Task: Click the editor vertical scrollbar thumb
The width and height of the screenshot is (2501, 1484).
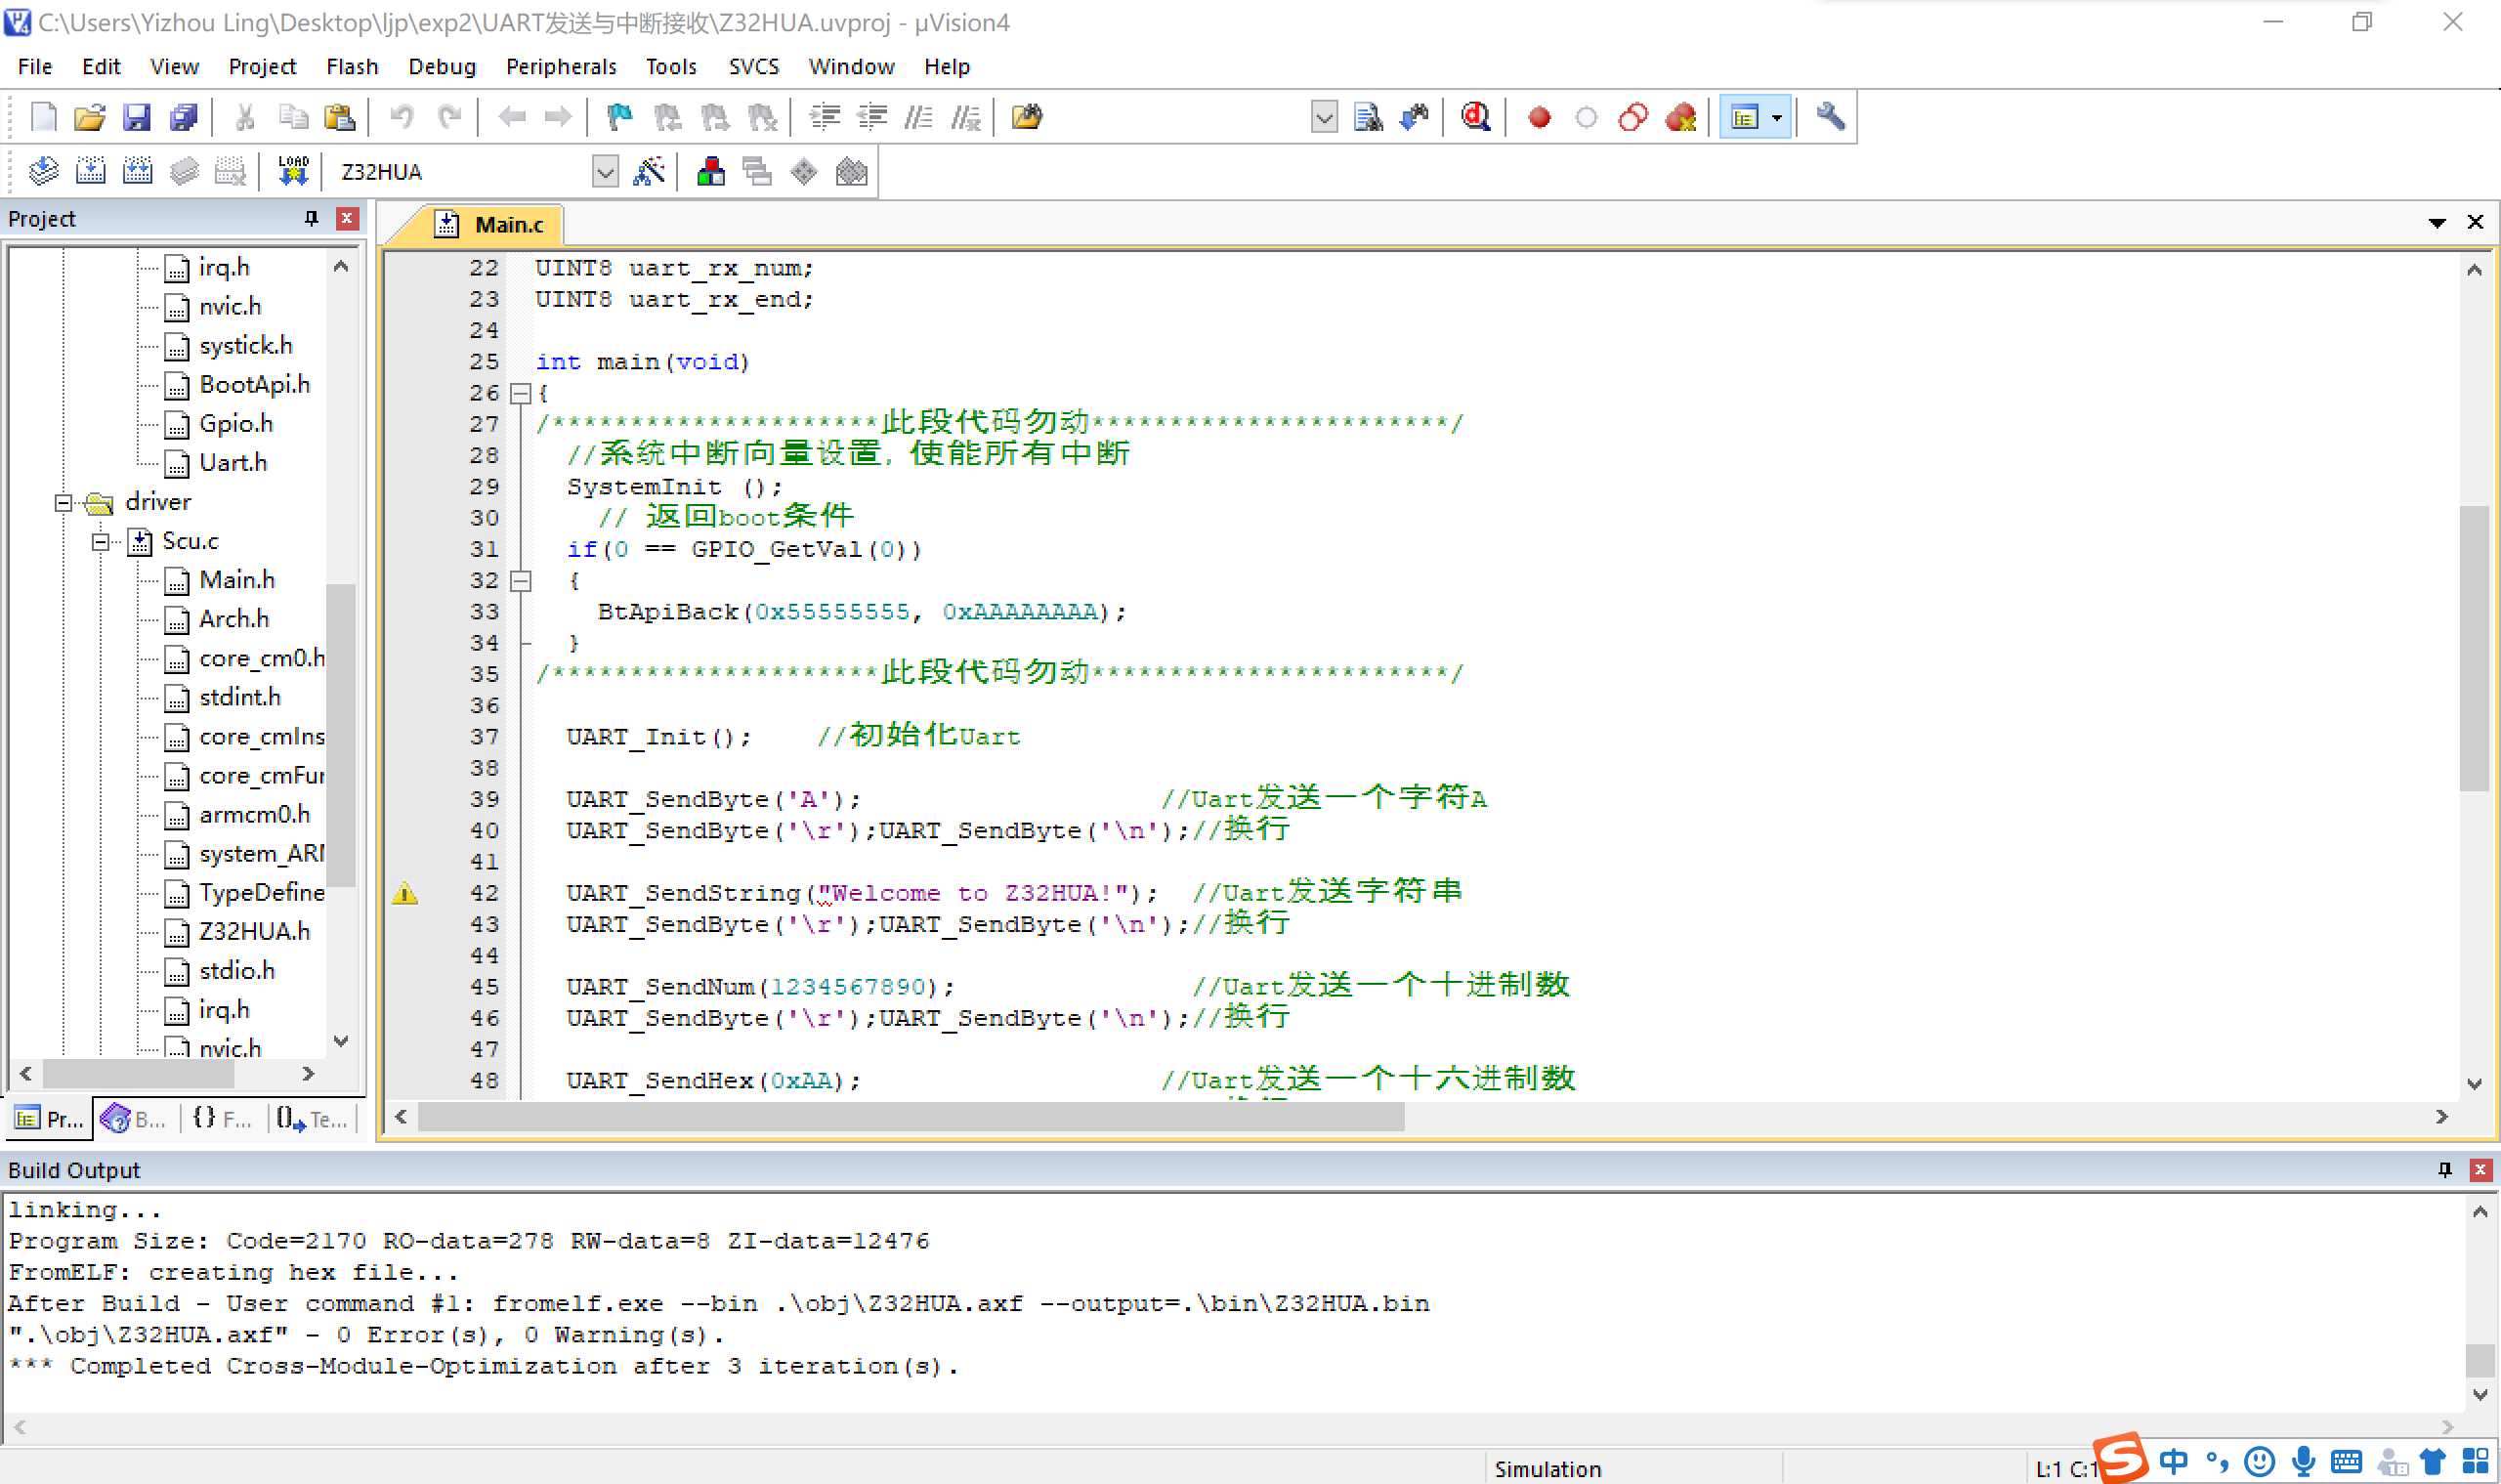Action: (2474, 649)
